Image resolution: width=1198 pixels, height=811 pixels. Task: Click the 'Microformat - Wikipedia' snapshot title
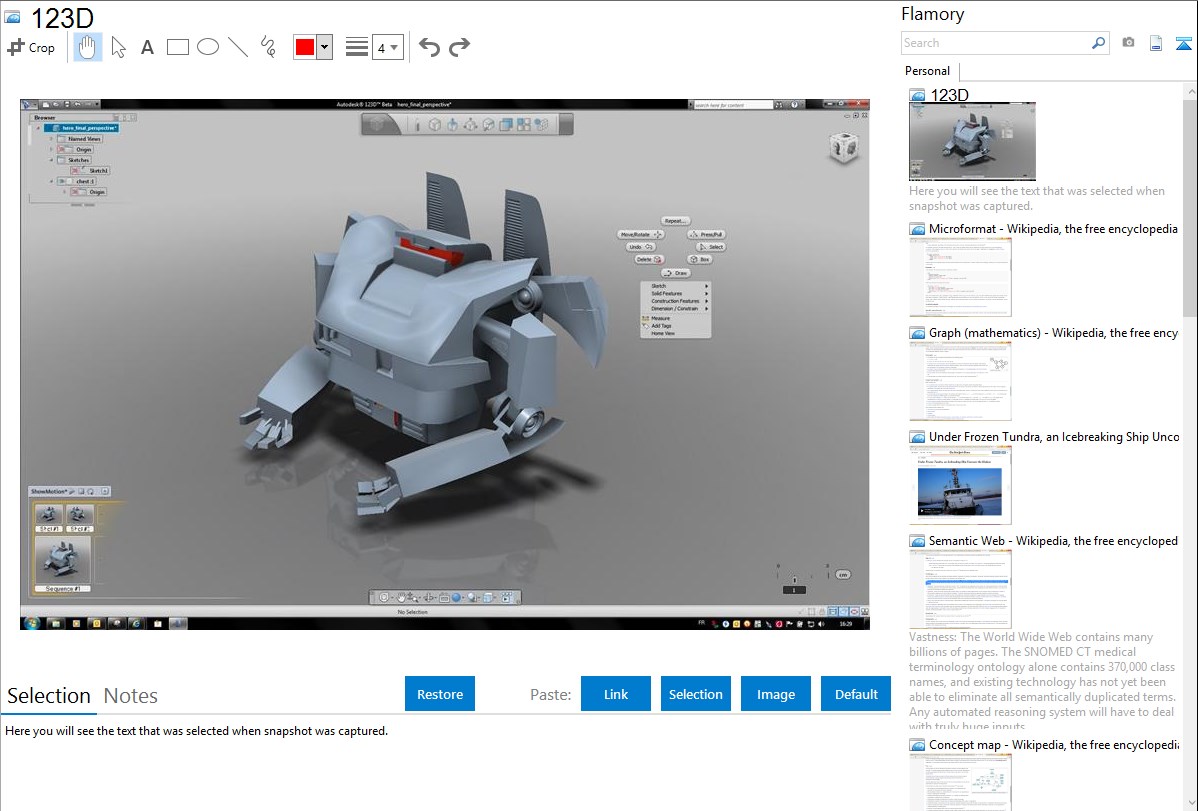[1053, 229]
